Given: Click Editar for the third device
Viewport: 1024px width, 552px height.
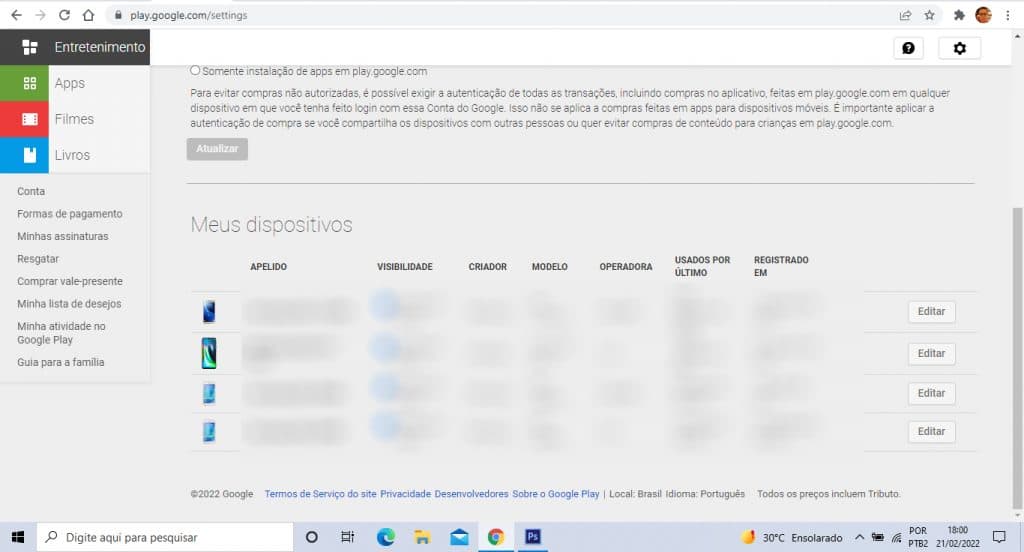Looking at the screenshot, I should point(931,393).
